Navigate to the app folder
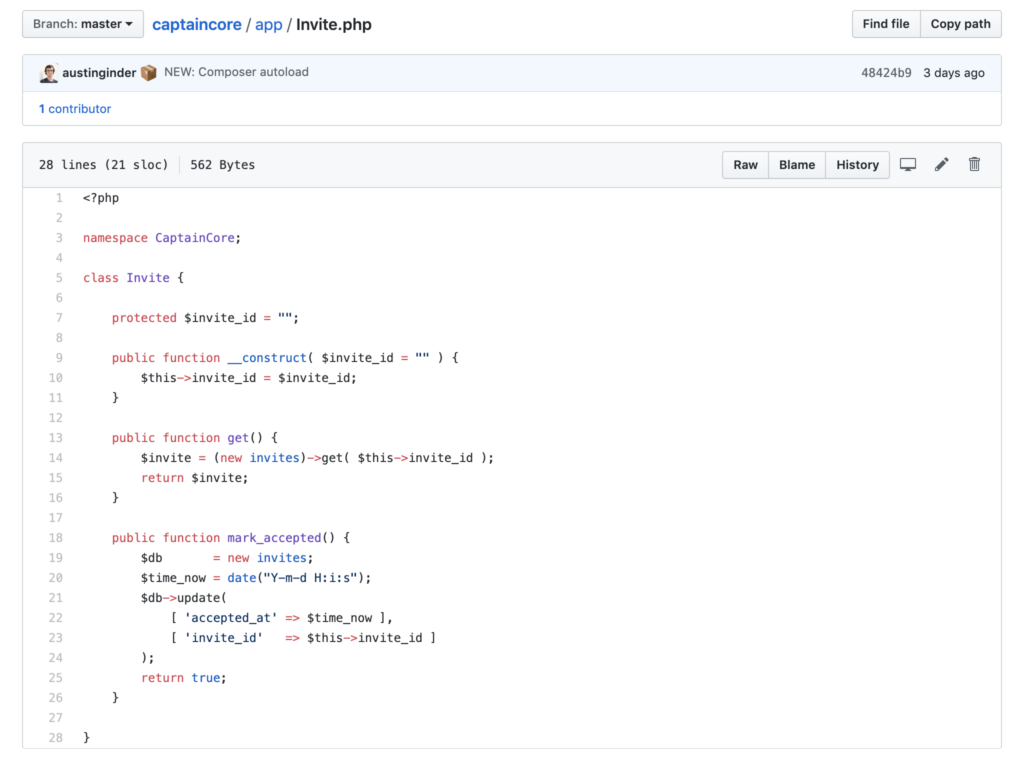This screenshot has height=766, width=1024. pos(269,24)
